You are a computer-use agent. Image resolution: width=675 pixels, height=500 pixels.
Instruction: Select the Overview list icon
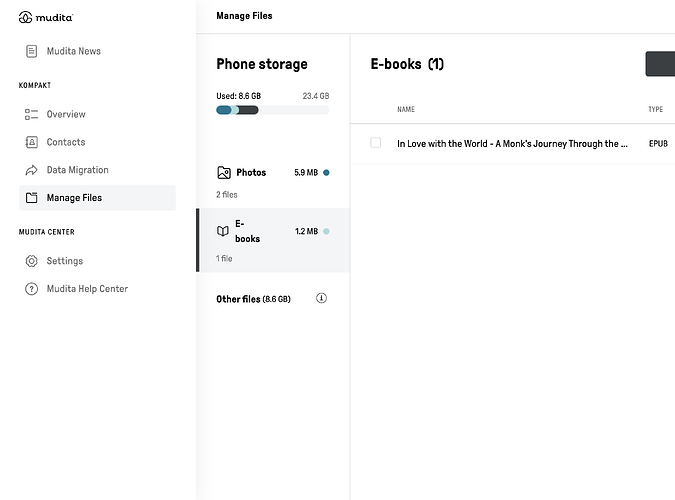click(31, 114)
